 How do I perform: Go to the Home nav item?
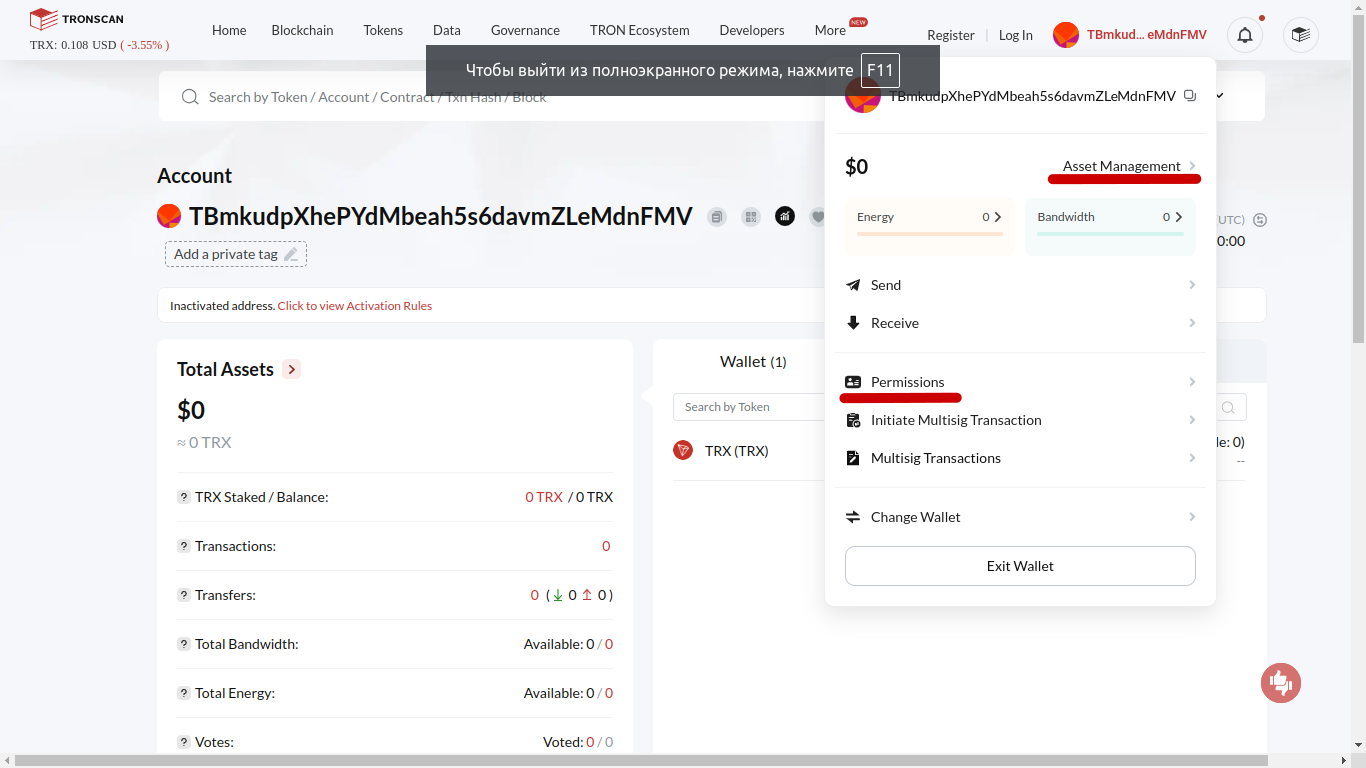click(x=229, y=30)
